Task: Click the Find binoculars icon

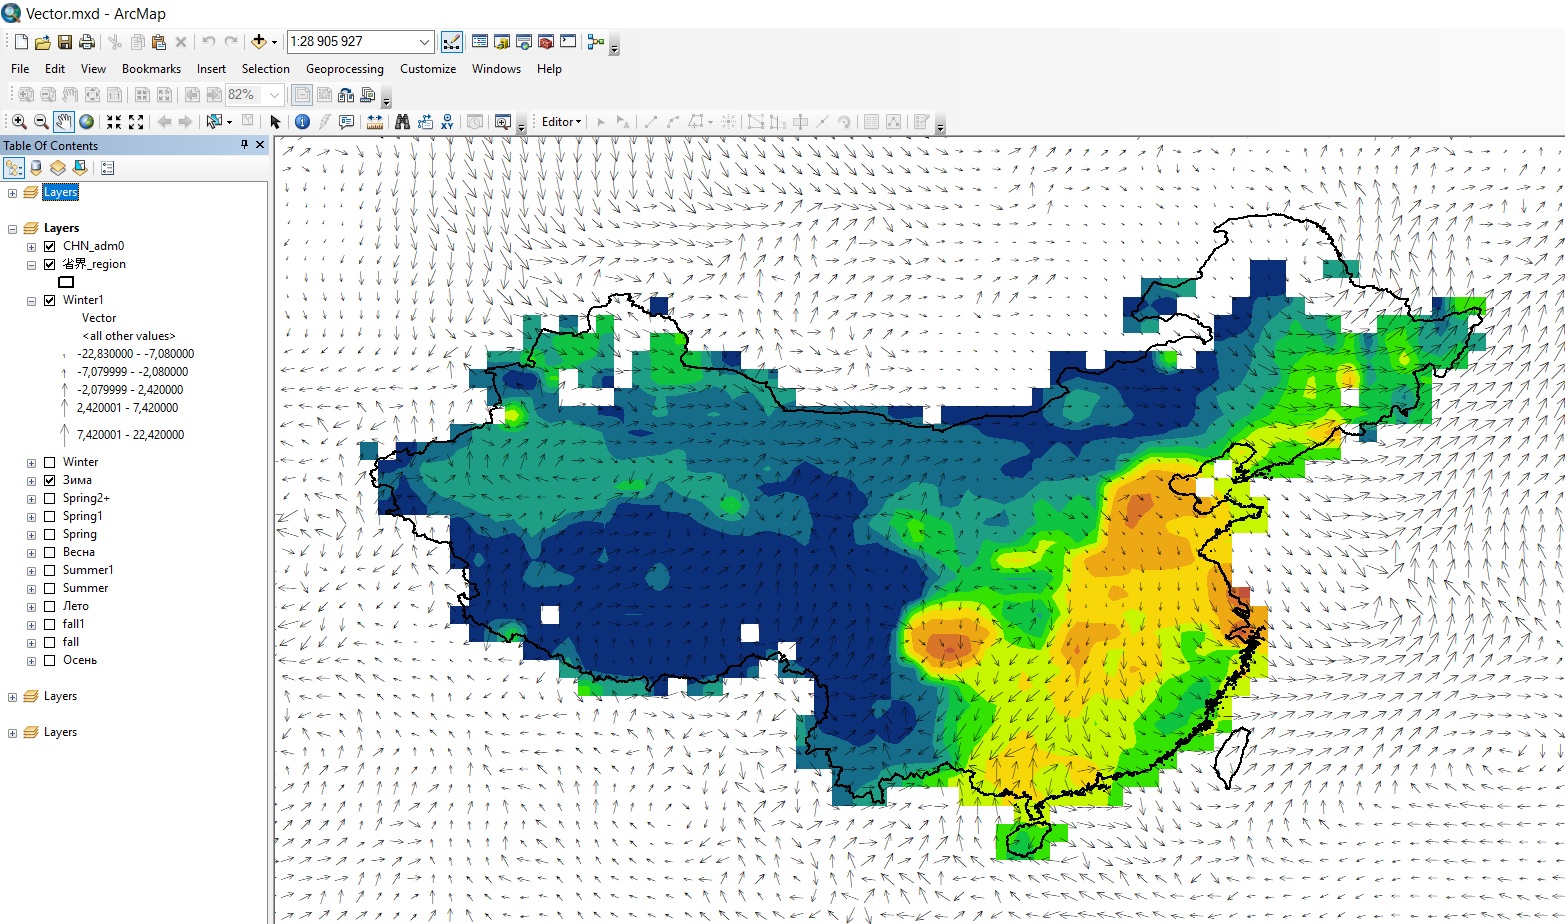Action: coord(402,122)
